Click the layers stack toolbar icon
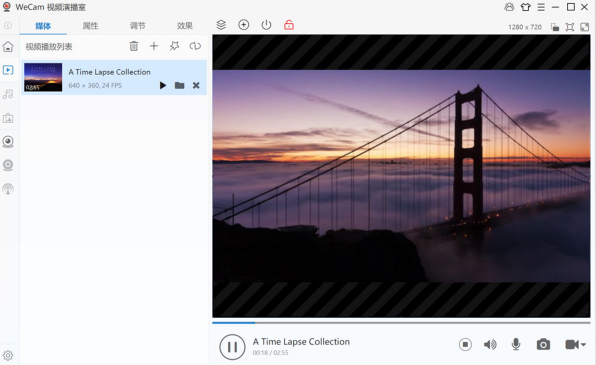This screenshot has height=365, width=596. click(x=221, y=25)
